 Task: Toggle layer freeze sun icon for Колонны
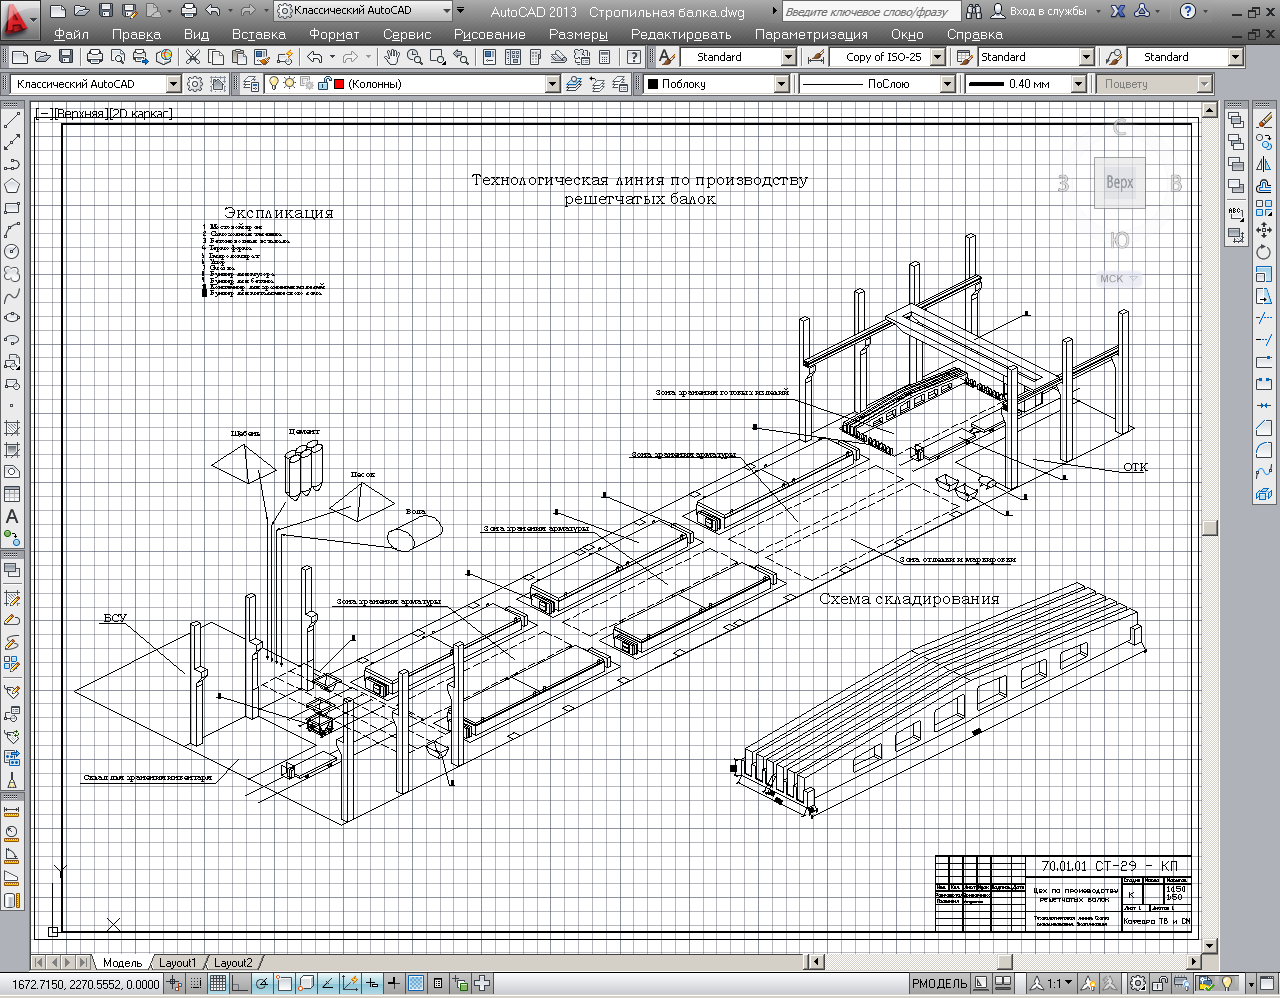(x=290, y=84)
